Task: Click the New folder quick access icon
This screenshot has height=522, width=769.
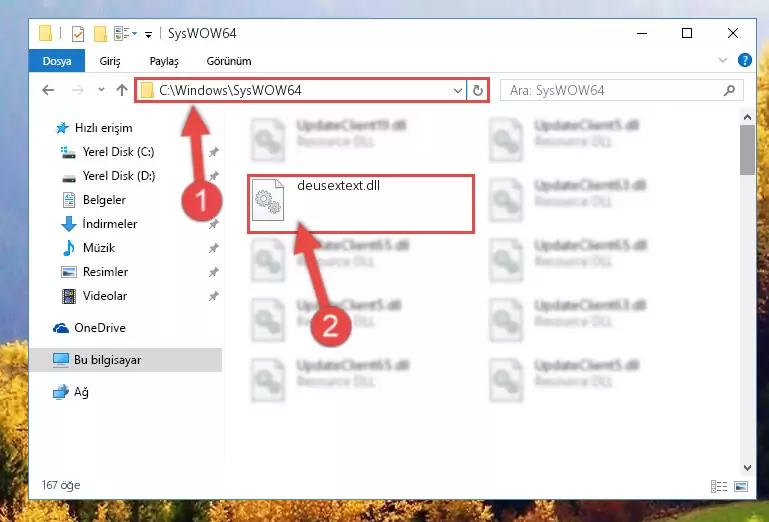Action: pyautogui.click(x=100, y=33)
